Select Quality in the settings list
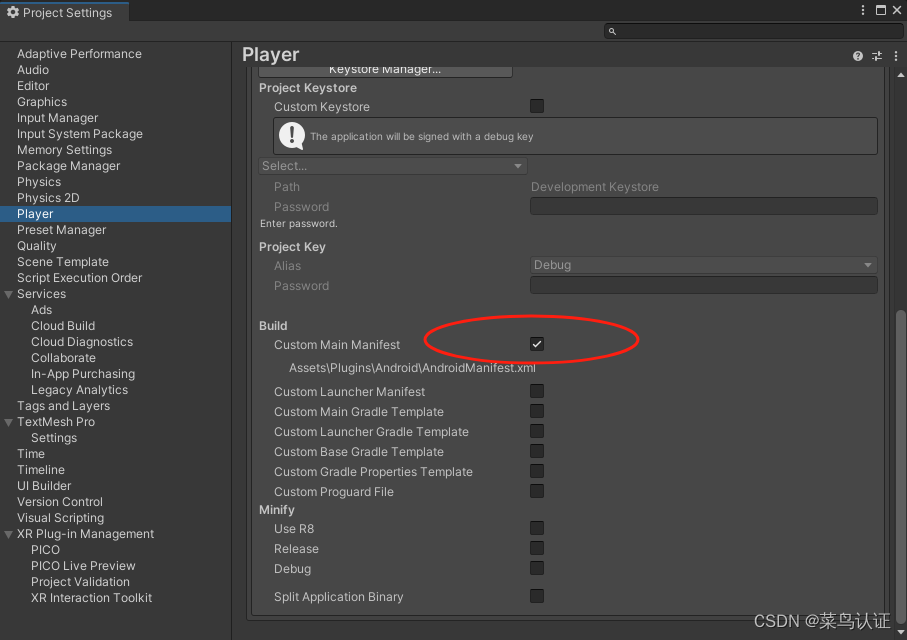The width and height of the screenshot is (907, 640). tap(36, 245)
